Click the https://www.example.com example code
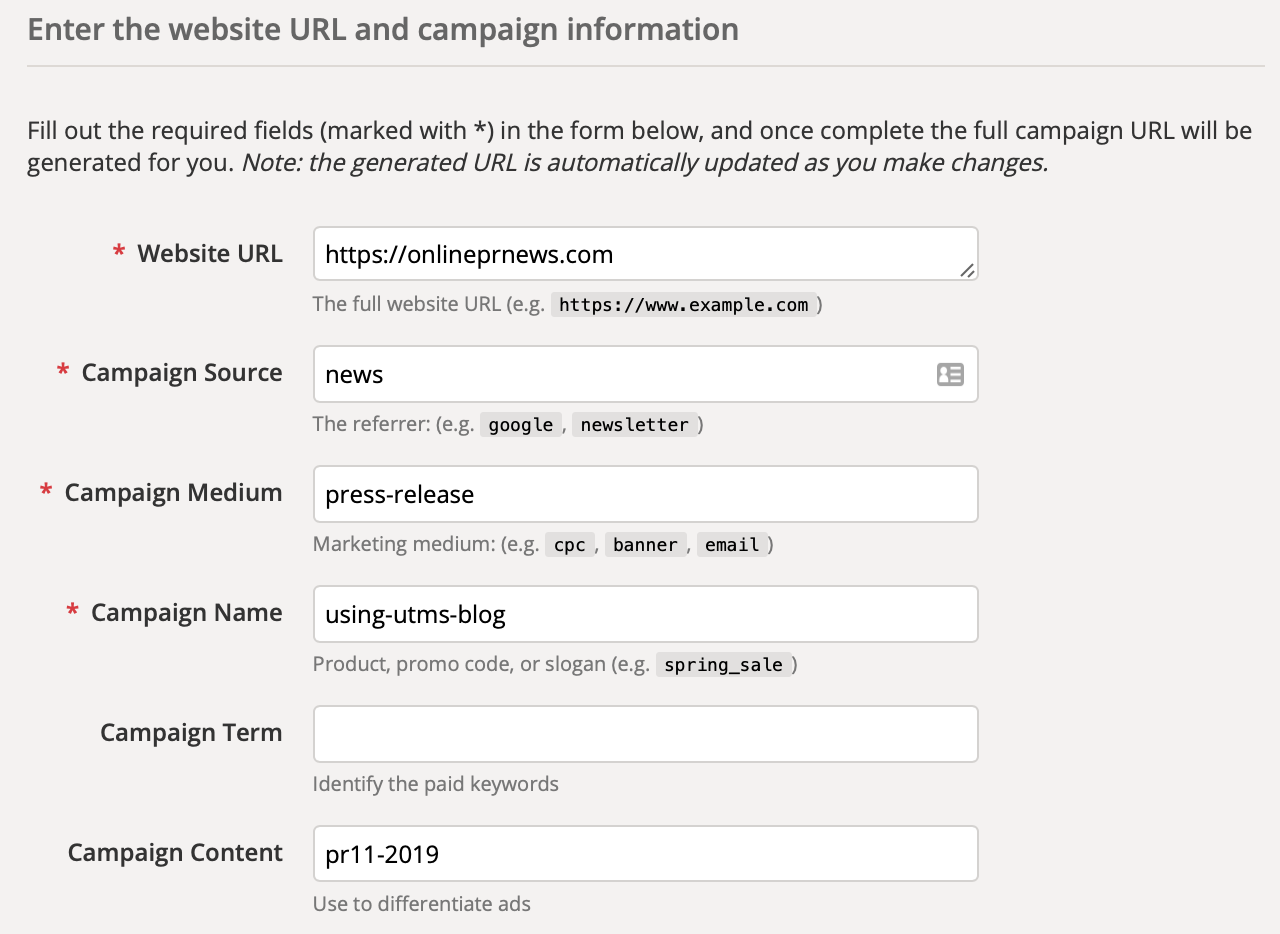This screenshot has width=1280, height=934. [683, 305]
